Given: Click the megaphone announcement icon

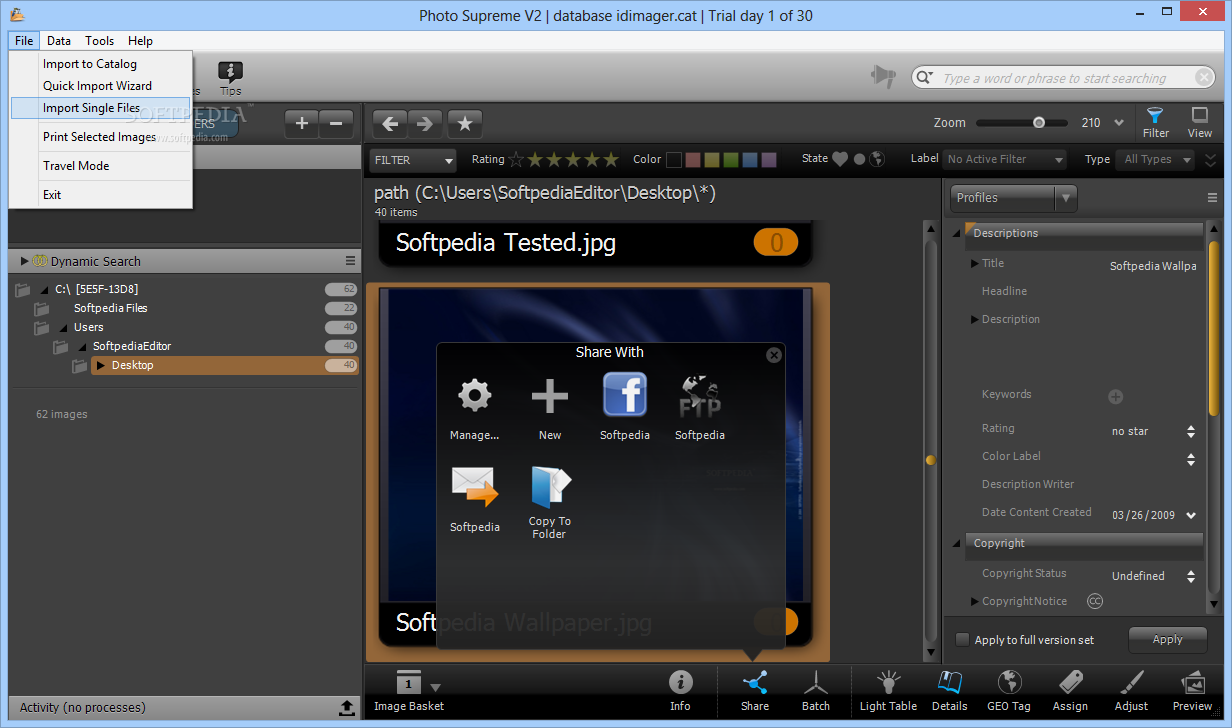Looking at the screenshot, I should (x=882, y=76).
